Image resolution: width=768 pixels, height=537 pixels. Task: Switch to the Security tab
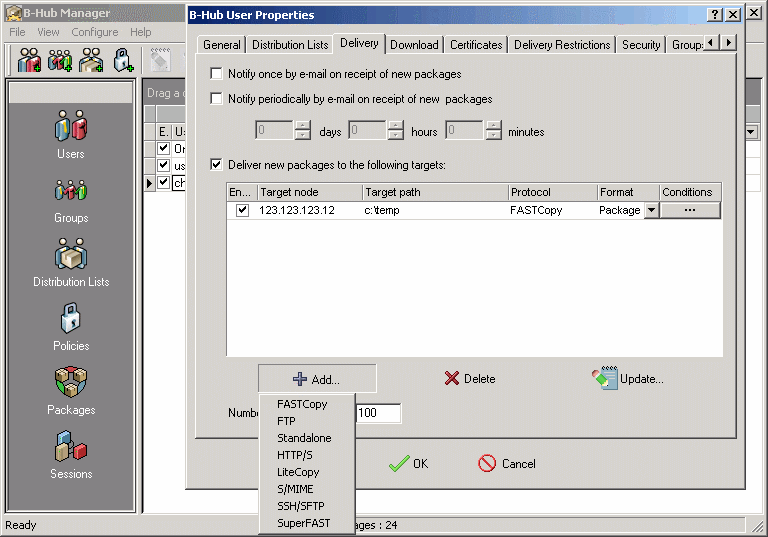[x=641, y=45]
